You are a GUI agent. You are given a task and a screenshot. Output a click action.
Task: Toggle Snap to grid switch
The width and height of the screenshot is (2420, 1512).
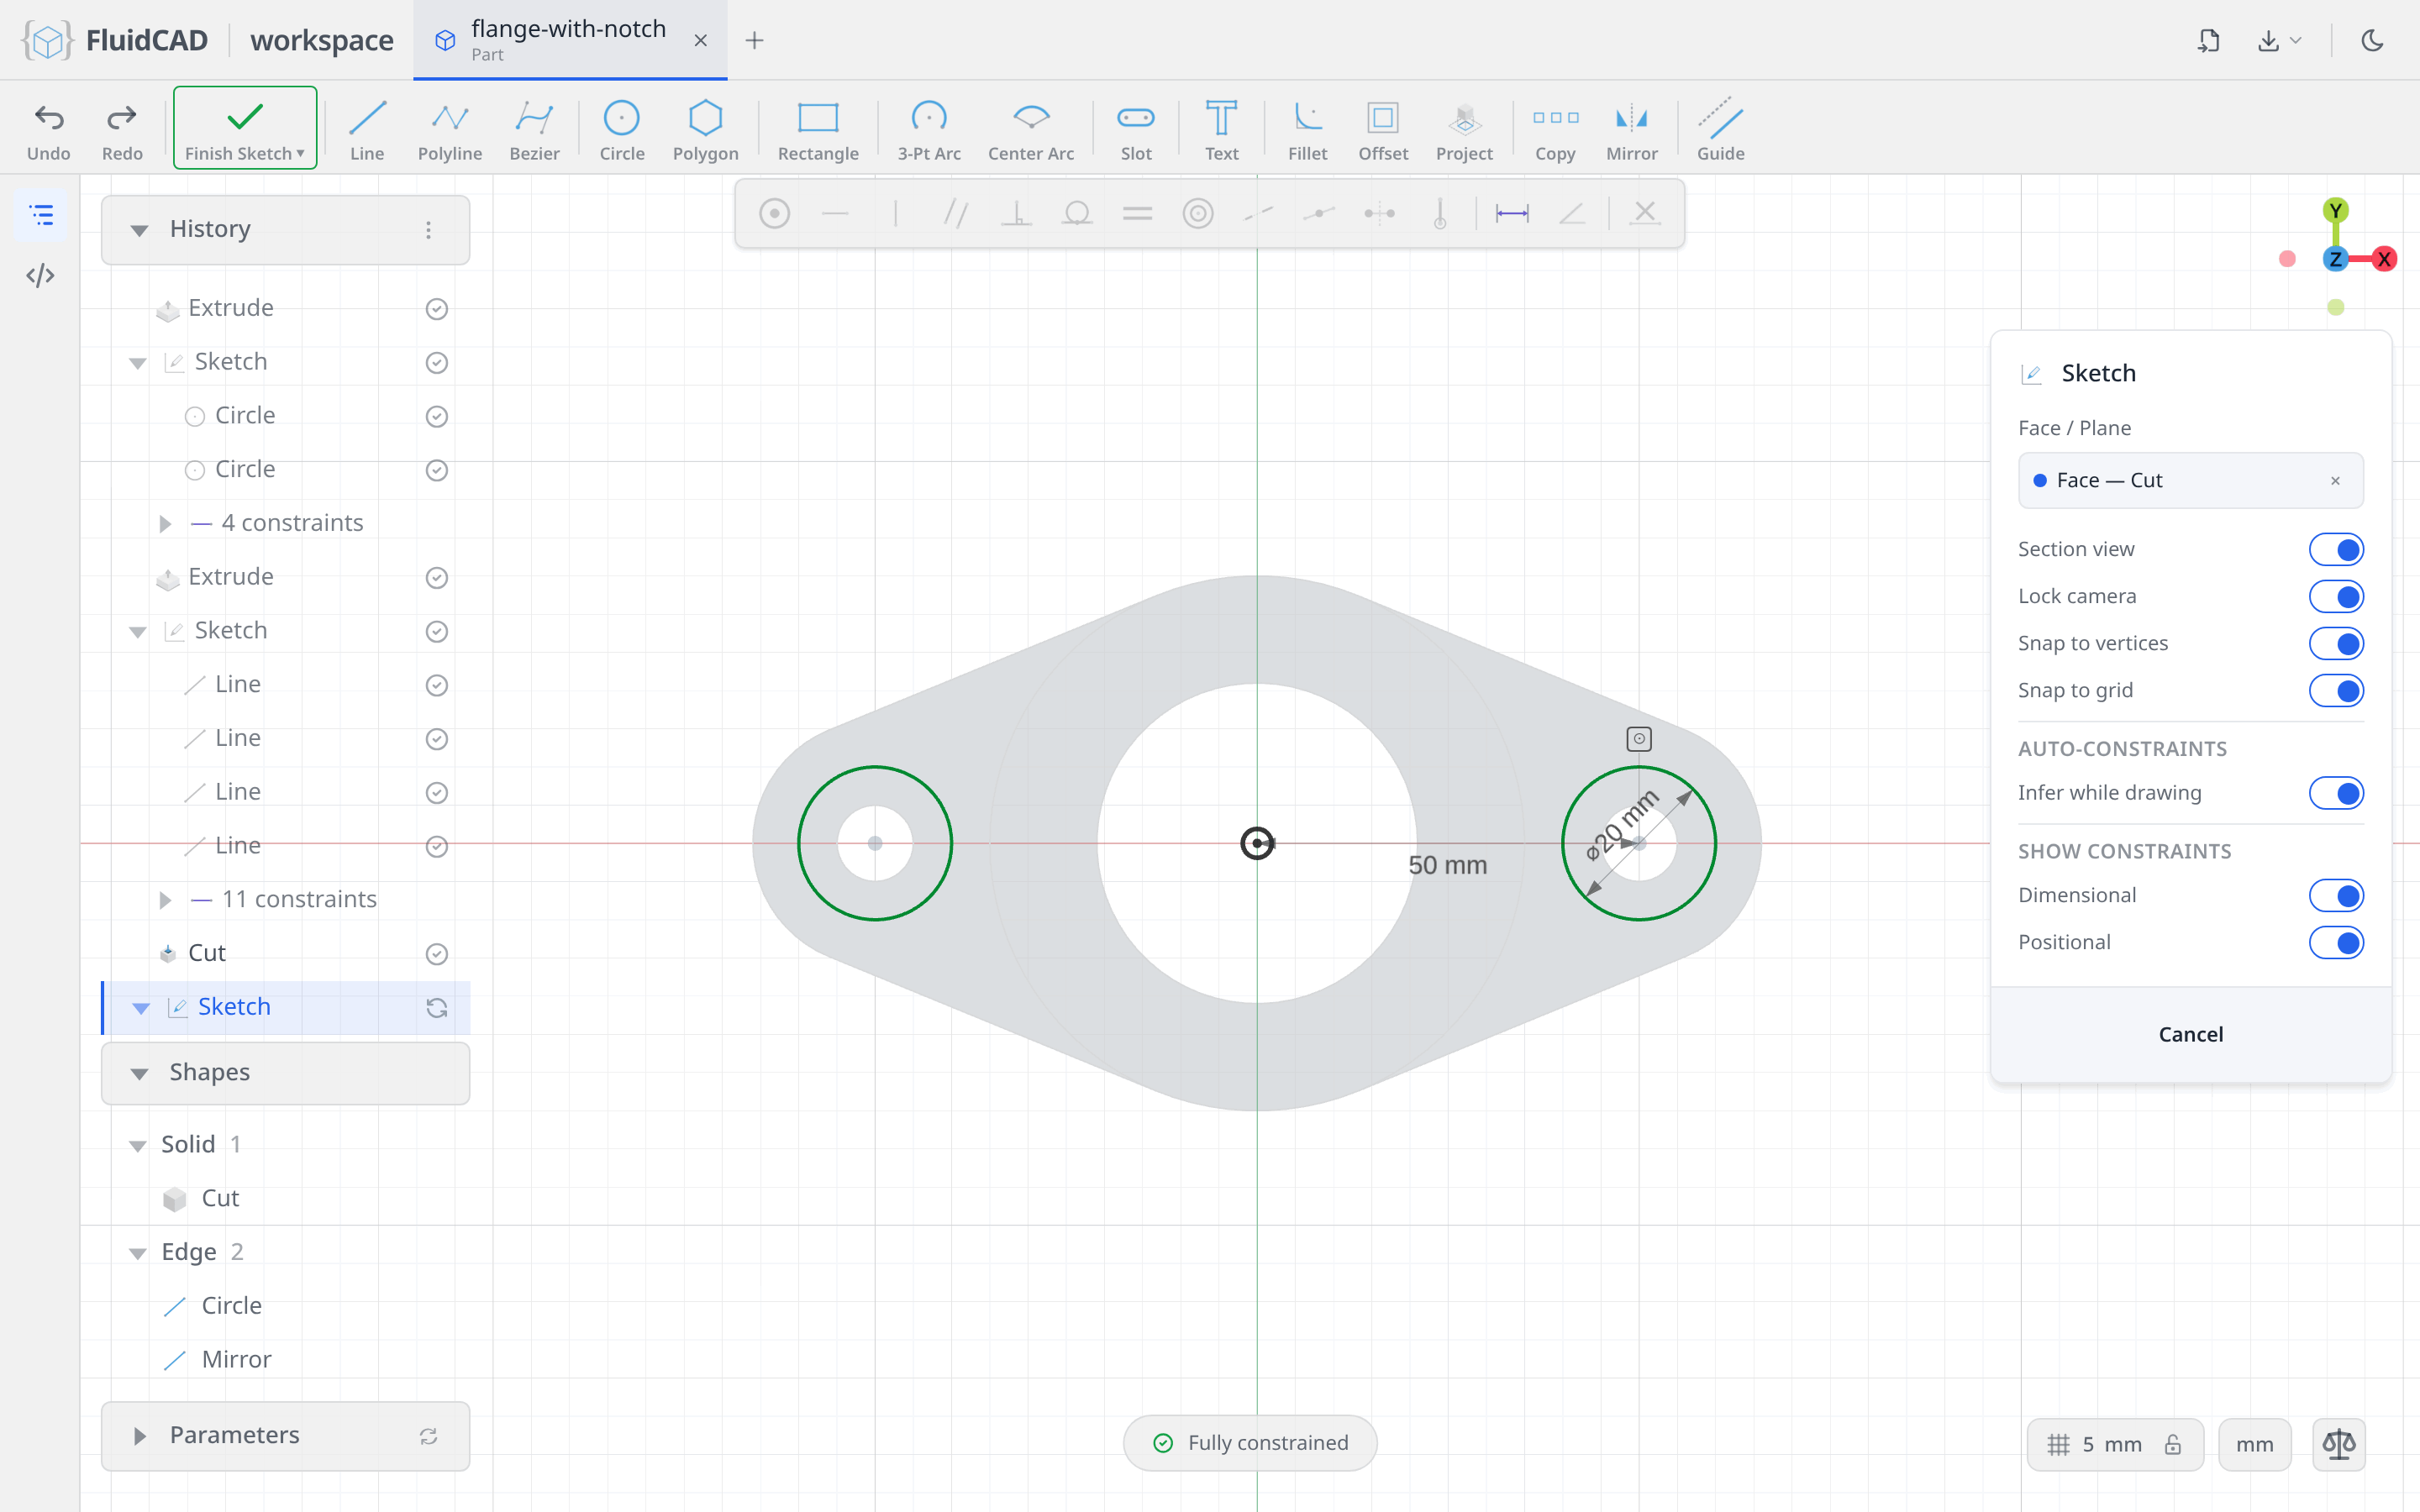(2336, 690)
